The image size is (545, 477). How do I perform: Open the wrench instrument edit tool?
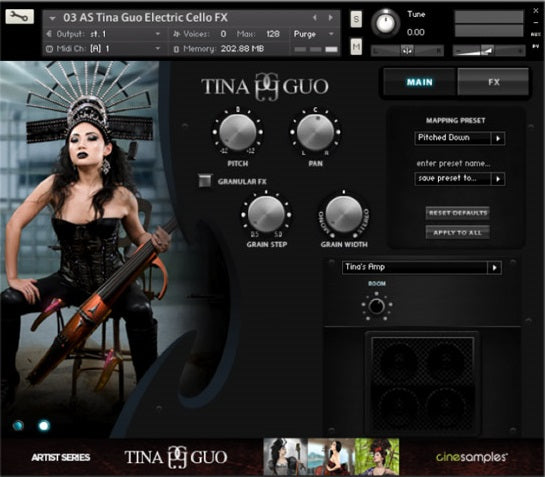(19, 16)
